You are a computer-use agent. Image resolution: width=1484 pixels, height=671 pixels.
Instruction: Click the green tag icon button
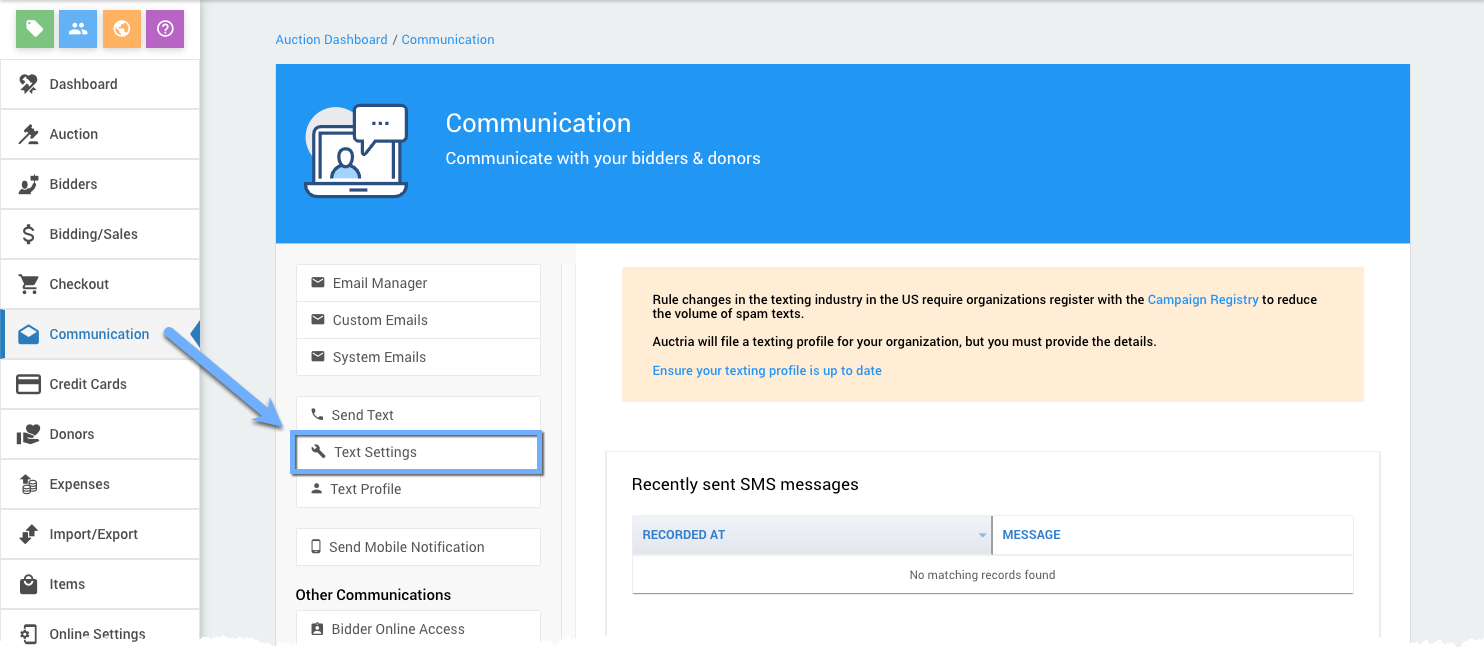(x=35, y=29)
